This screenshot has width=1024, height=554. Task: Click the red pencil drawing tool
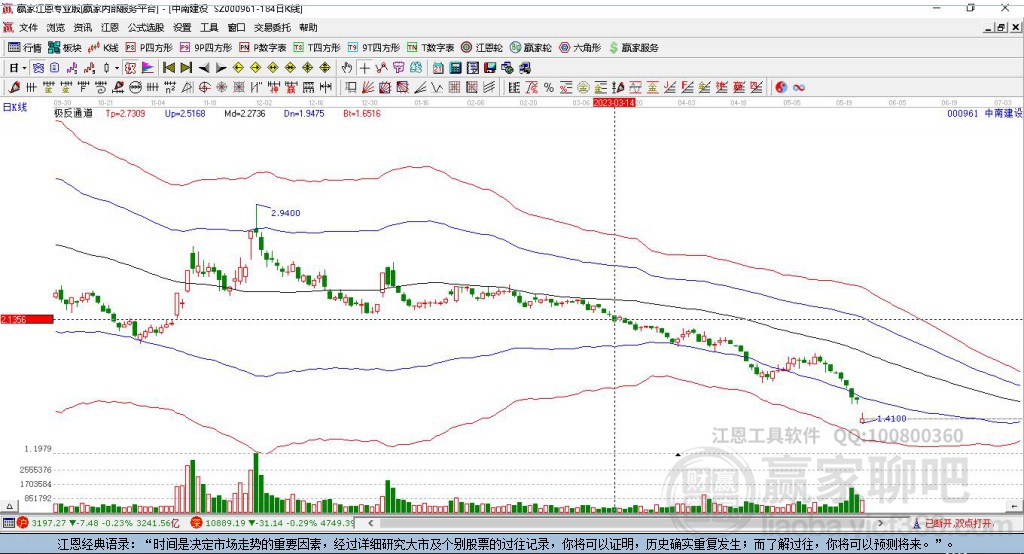coord(14,87)
